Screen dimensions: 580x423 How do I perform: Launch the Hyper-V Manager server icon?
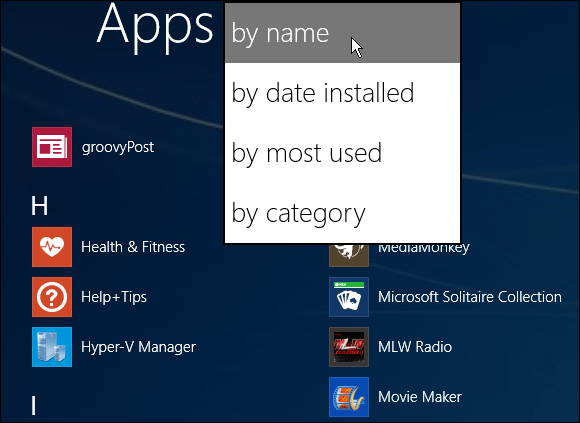(52, 347)
